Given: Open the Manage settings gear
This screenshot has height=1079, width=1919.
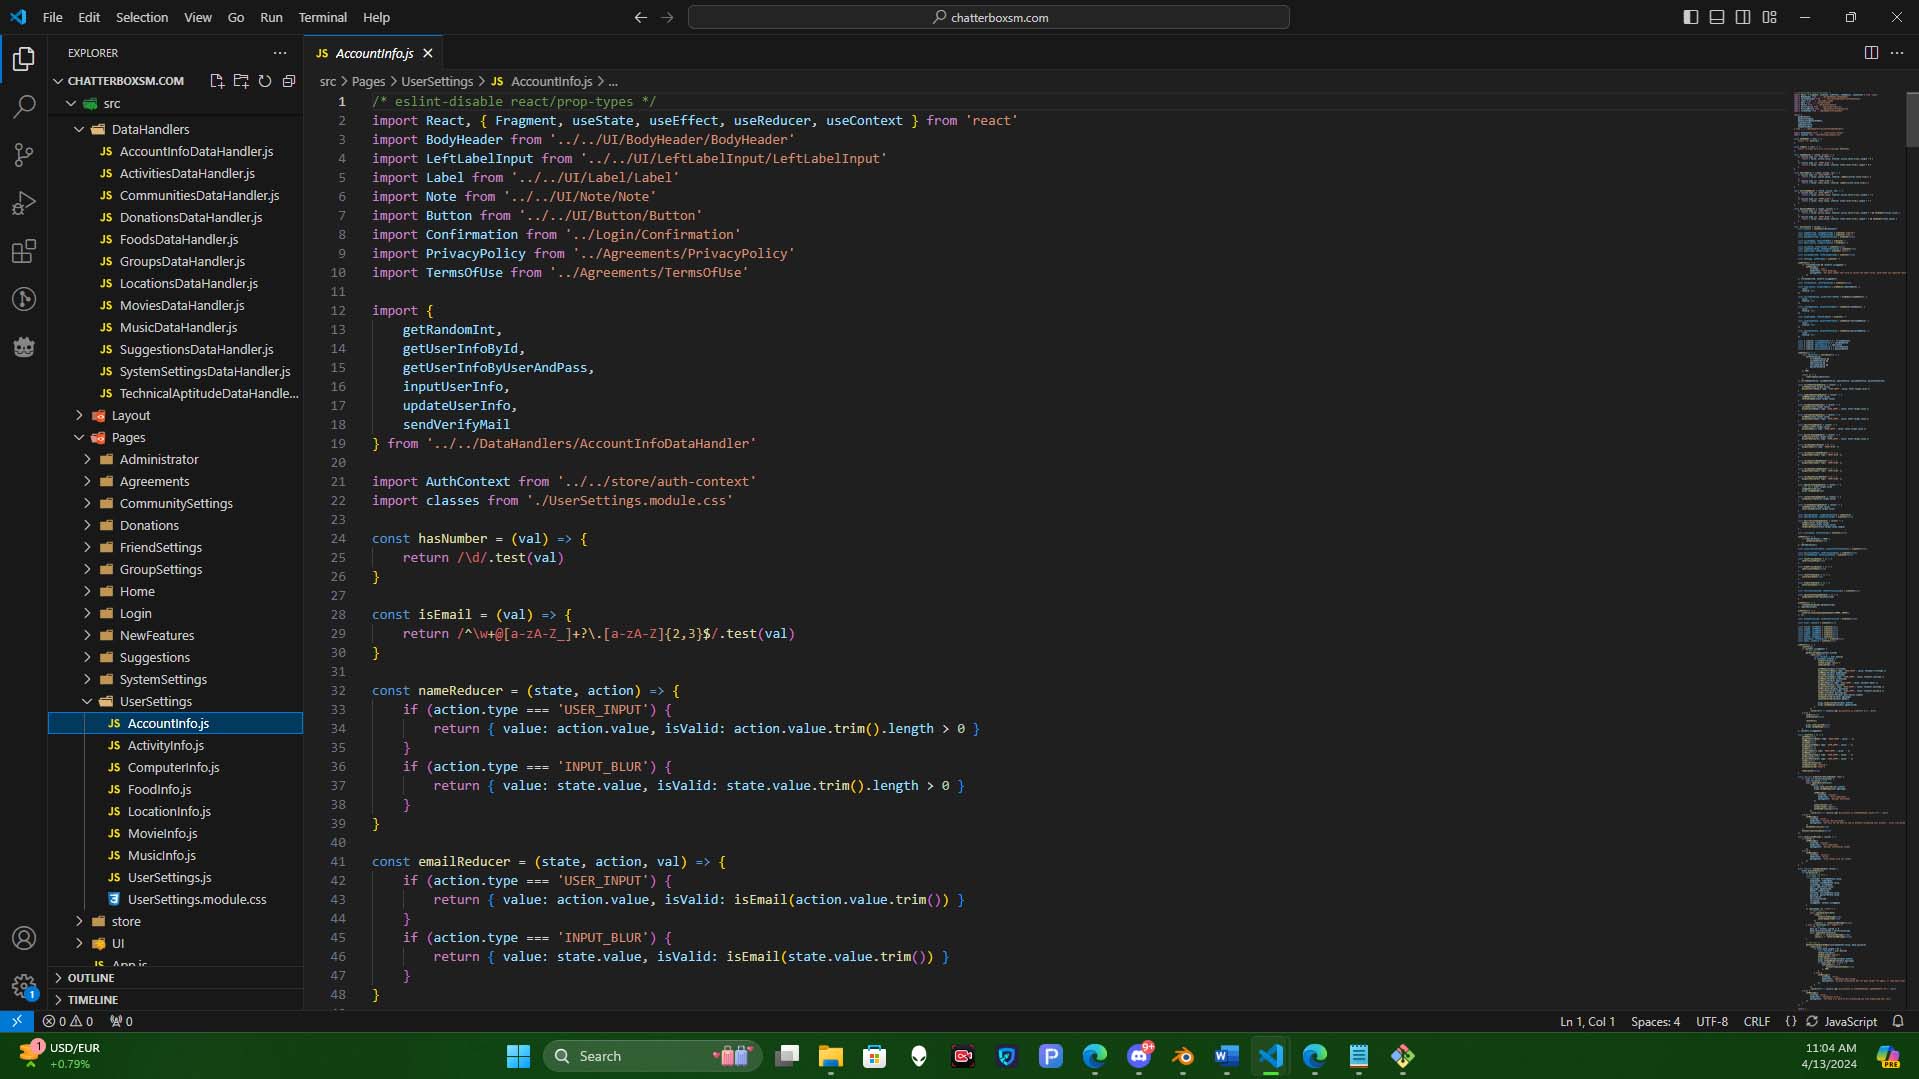Looking at the screenshot, I should coord(24,986).
